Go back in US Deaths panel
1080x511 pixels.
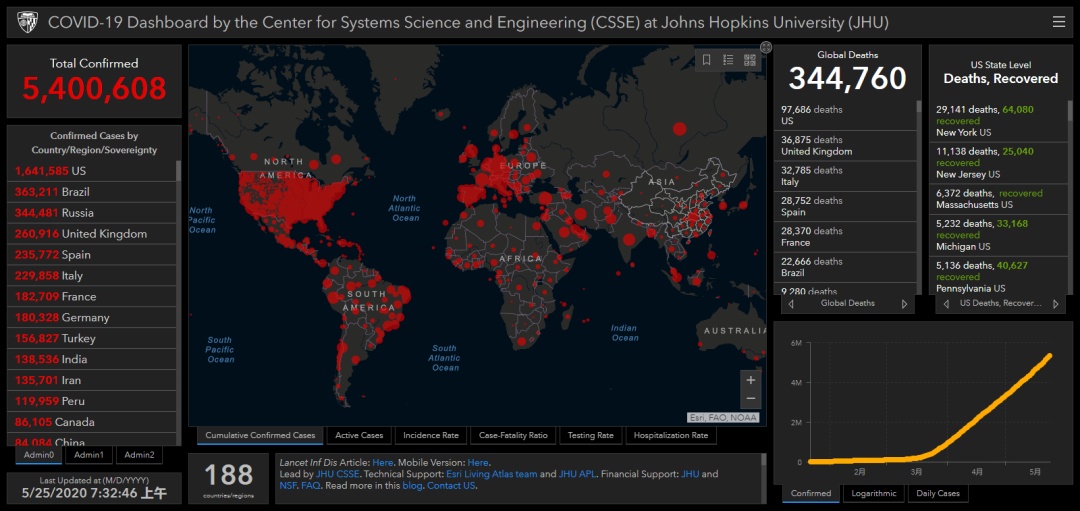click(x=946, y=304)
